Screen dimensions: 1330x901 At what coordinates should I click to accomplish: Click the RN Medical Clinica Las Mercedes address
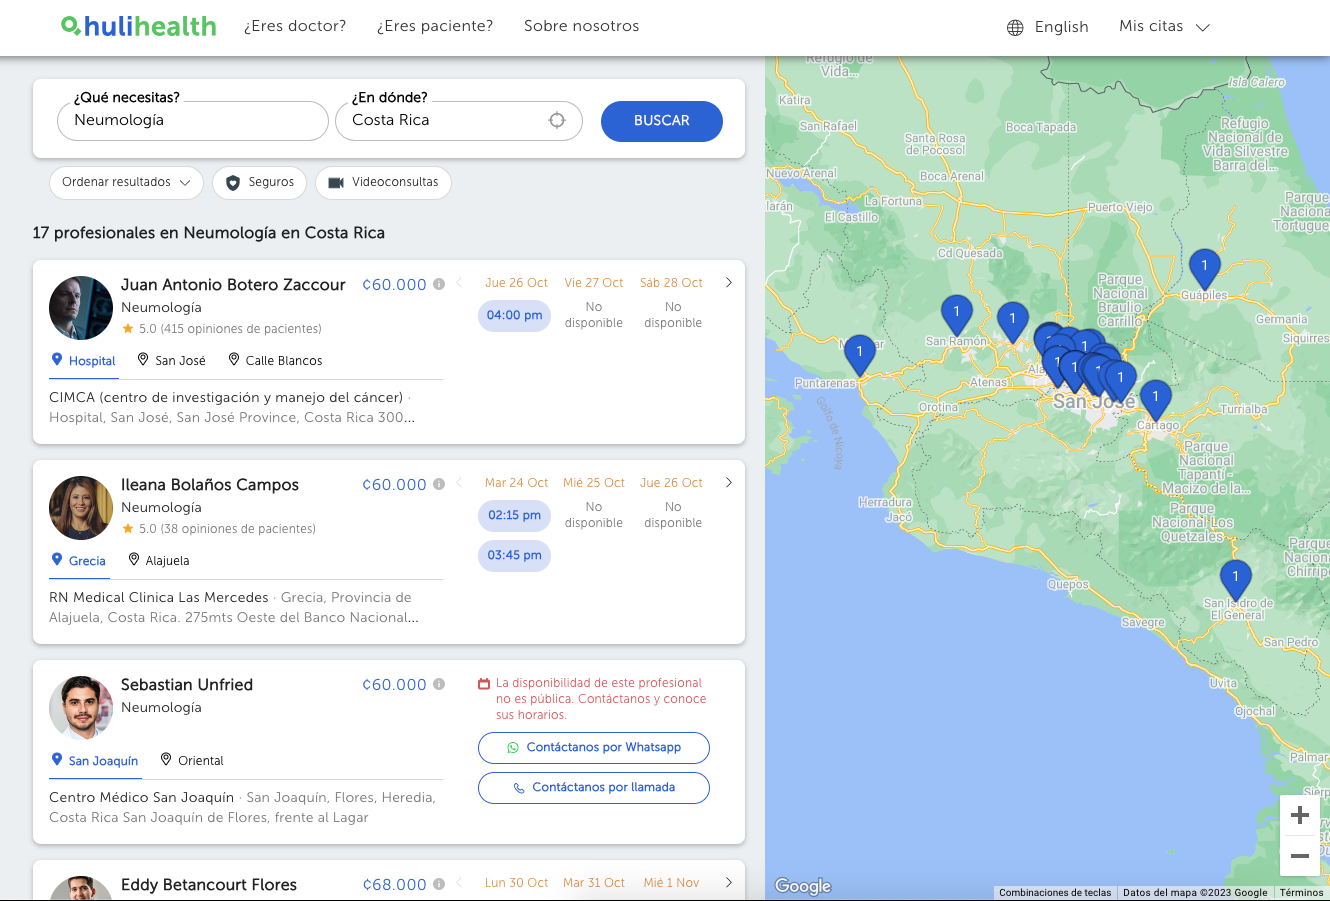coord(234,607)
